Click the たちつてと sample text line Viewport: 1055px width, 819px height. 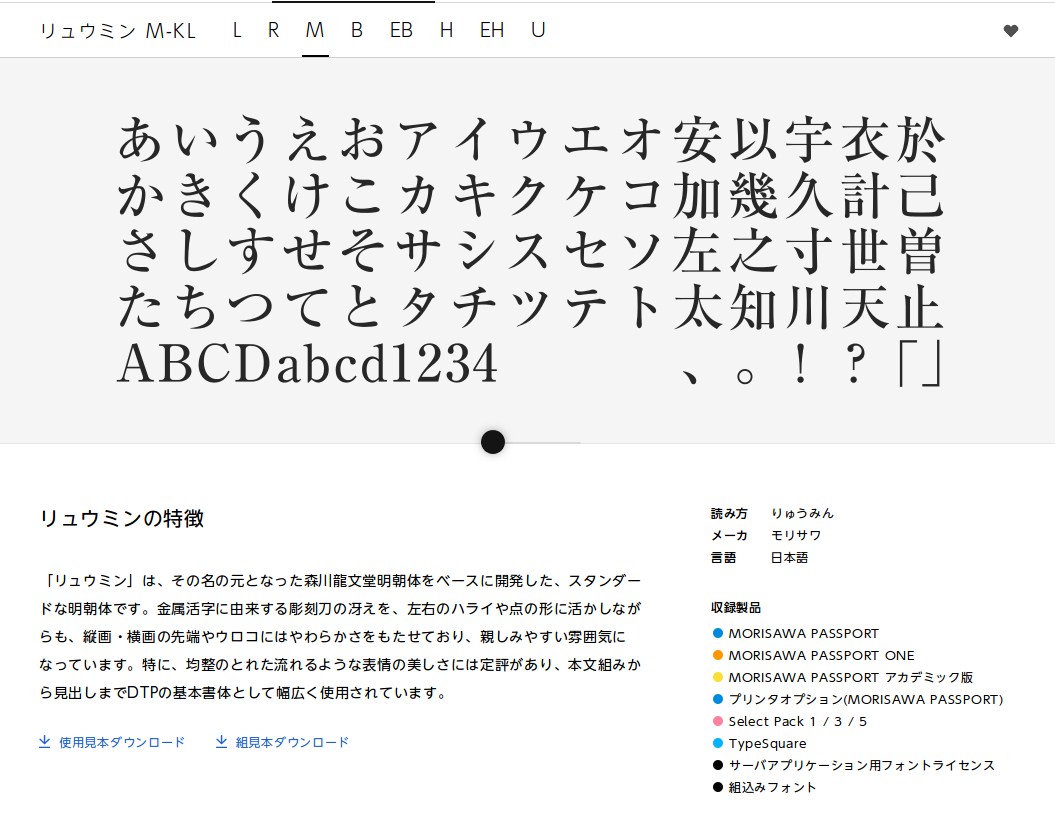532,308
